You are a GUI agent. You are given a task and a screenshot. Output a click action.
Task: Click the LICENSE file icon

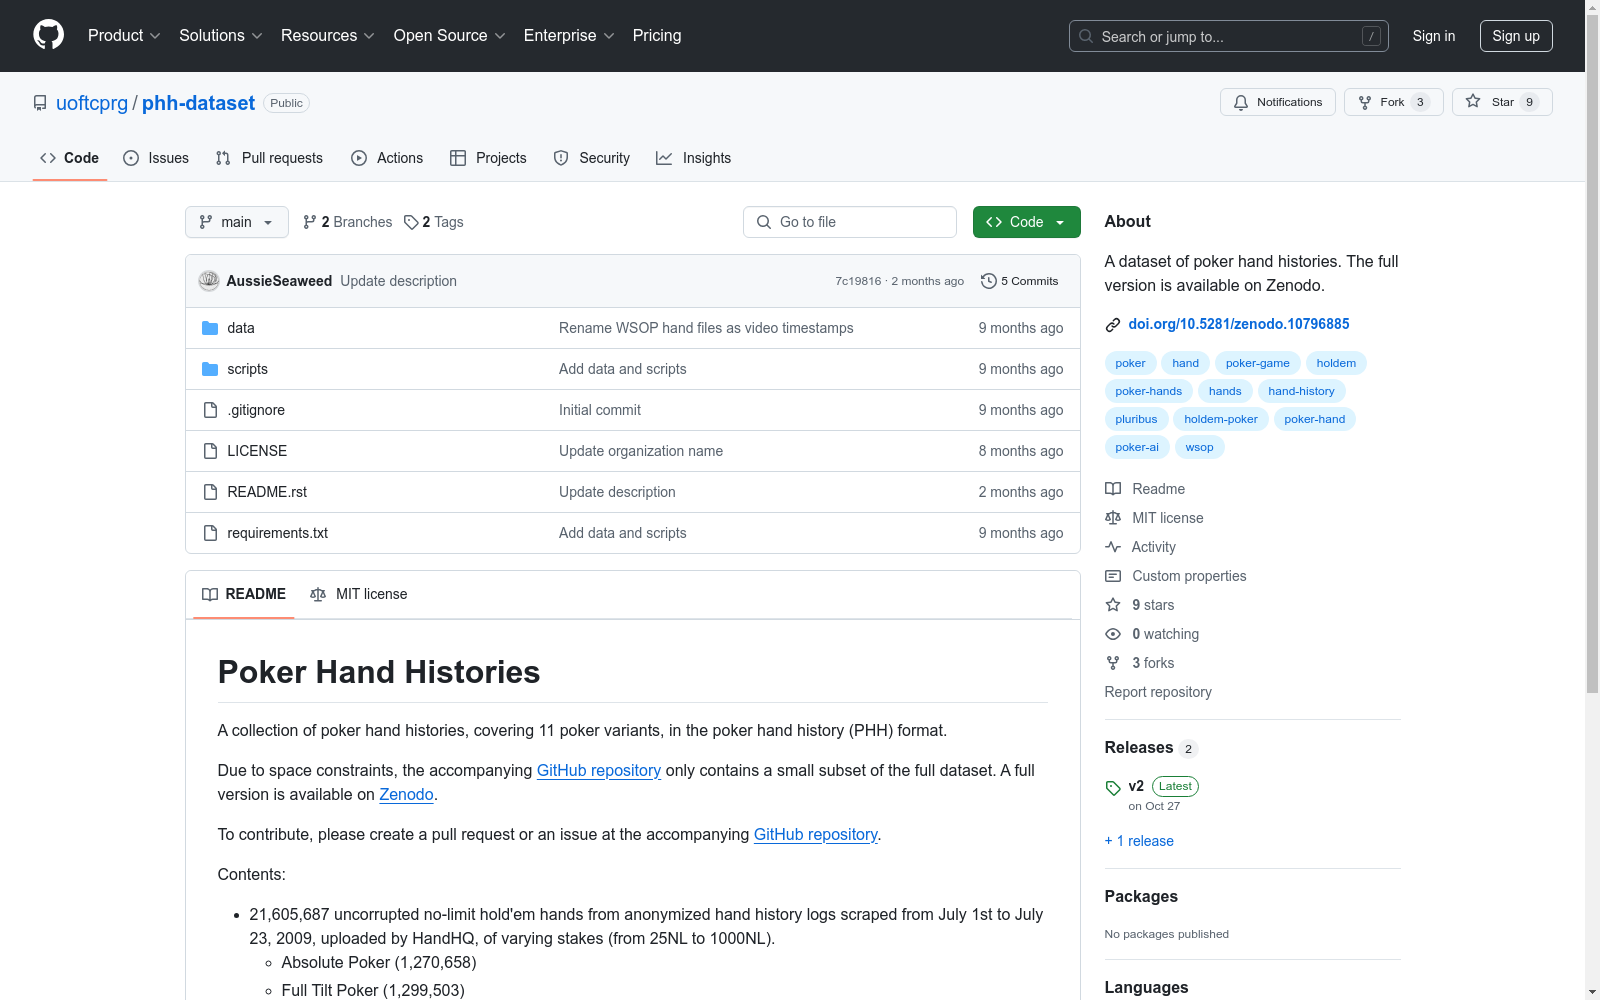coord(210,451)
